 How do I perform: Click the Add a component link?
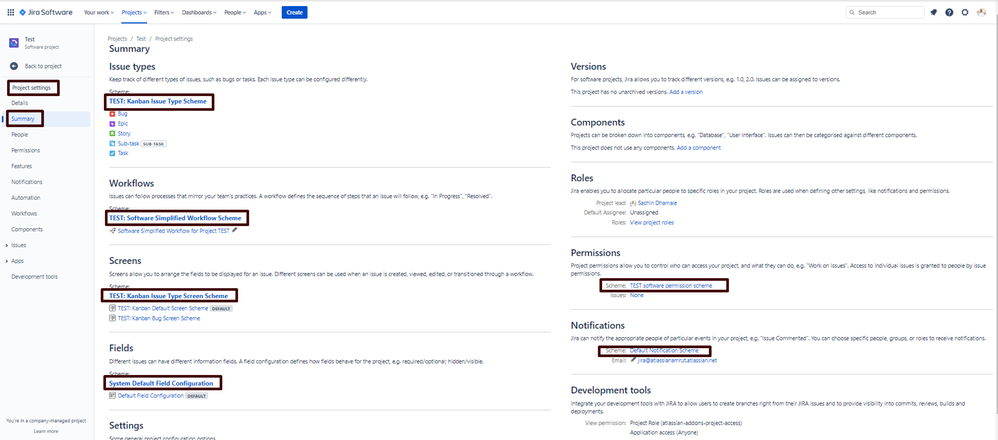[699, 148]
